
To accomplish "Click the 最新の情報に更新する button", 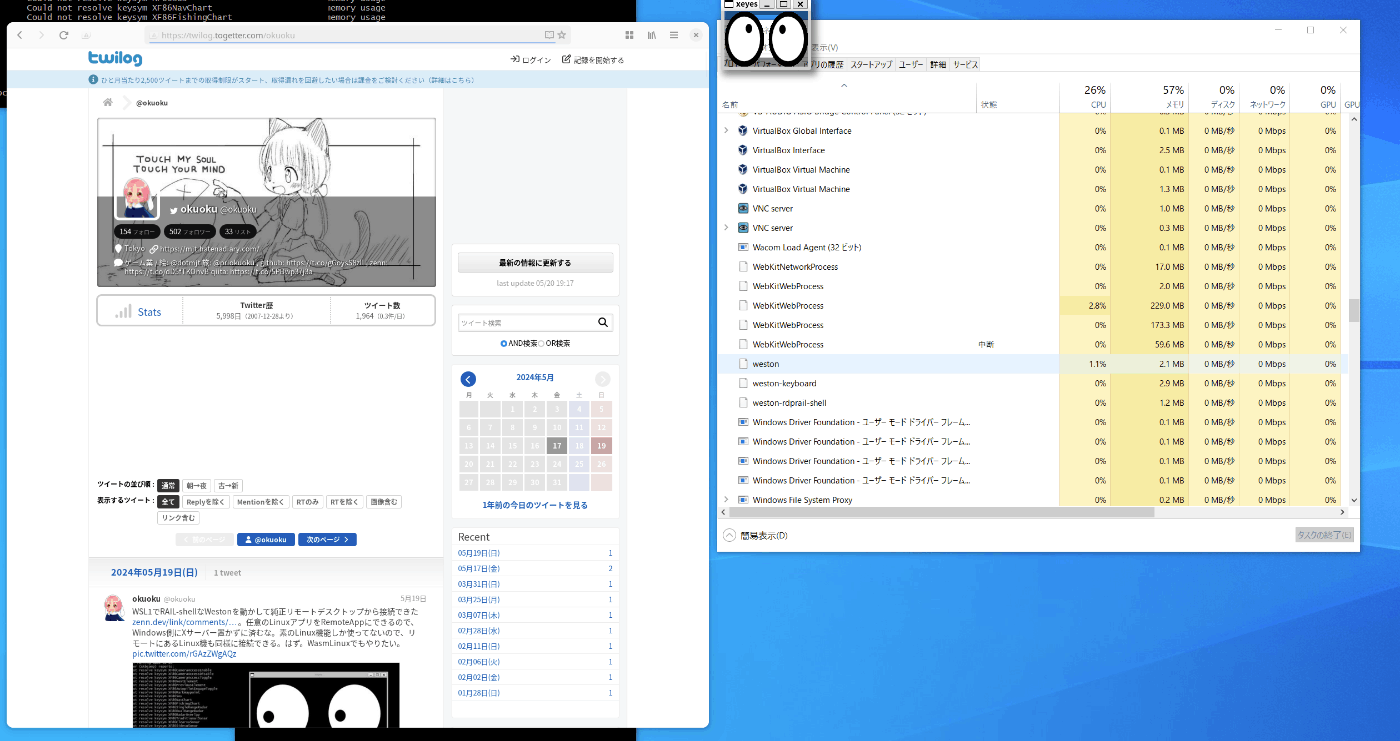I will click(535, 263).
